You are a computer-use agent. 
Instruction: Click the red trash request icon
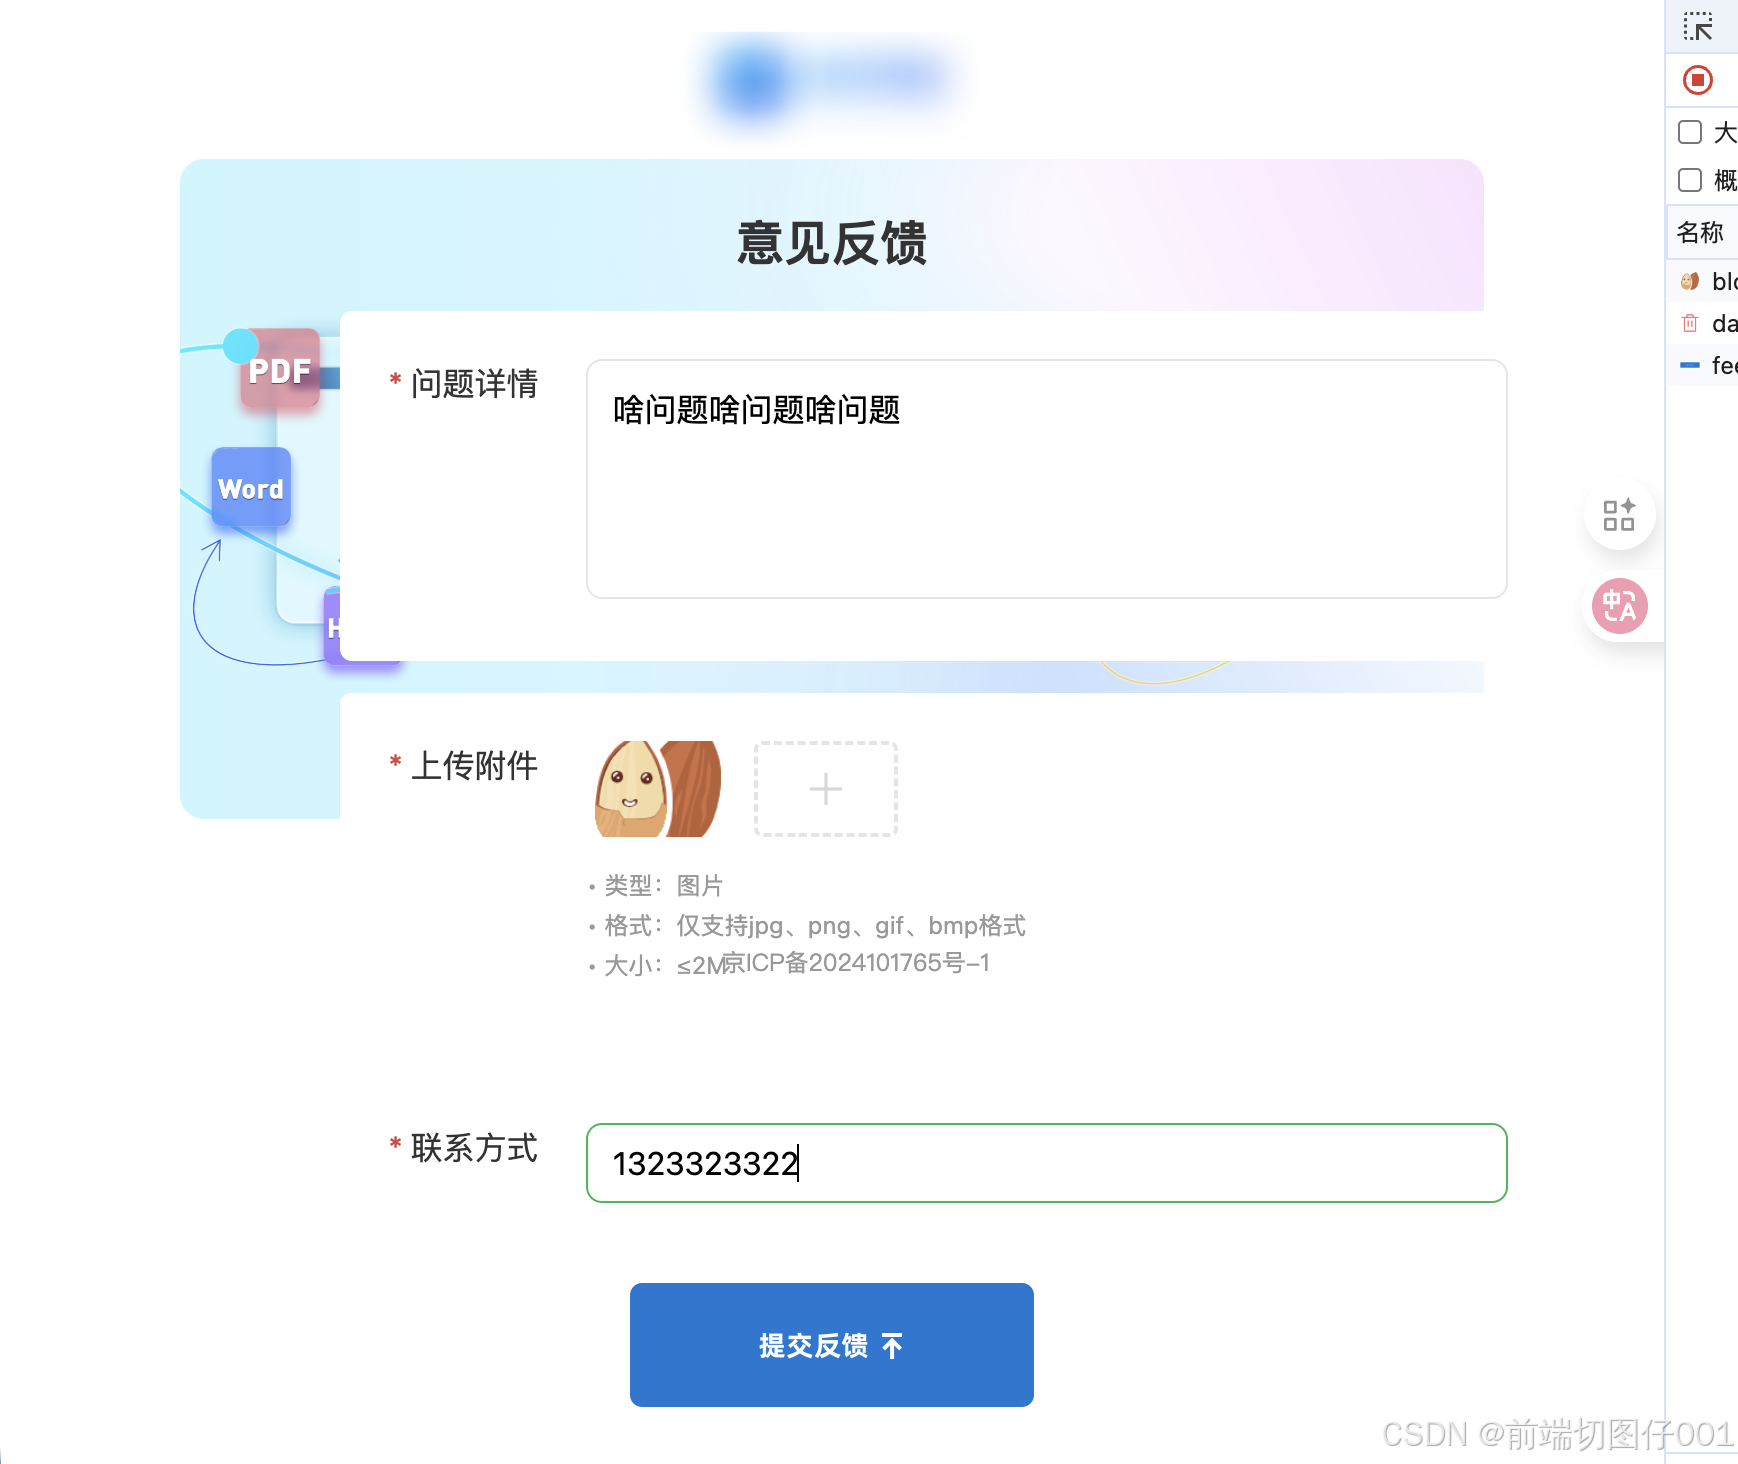pyautogui.click(x=1690, y=323)
